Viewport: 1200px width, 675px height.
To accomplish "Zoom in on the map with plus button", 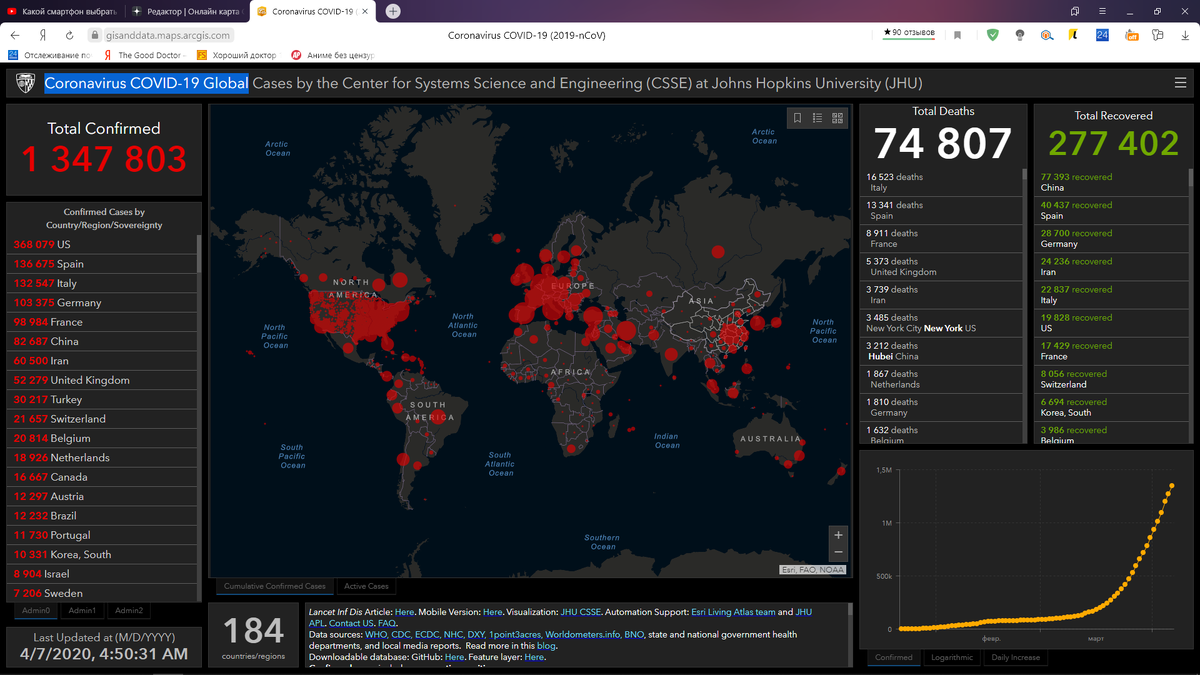I will pyautogui.click(x=838, y=535).
